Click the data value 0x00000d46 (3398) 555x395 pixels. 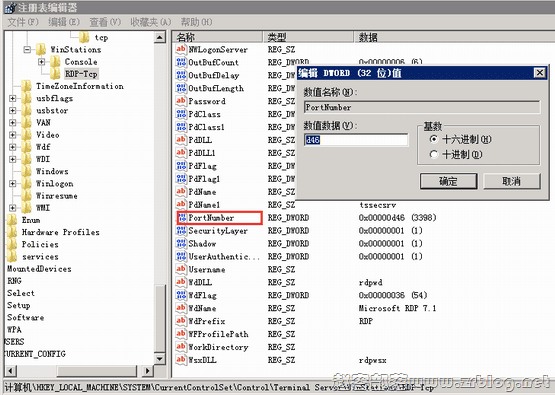397,218
